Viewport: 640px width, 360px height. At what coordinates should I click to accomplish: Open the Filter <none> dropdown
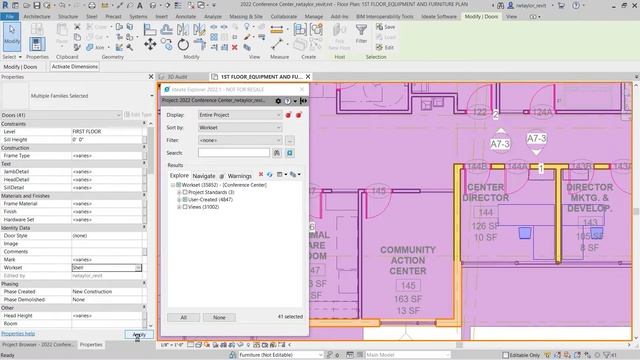(x=240, y=140)
